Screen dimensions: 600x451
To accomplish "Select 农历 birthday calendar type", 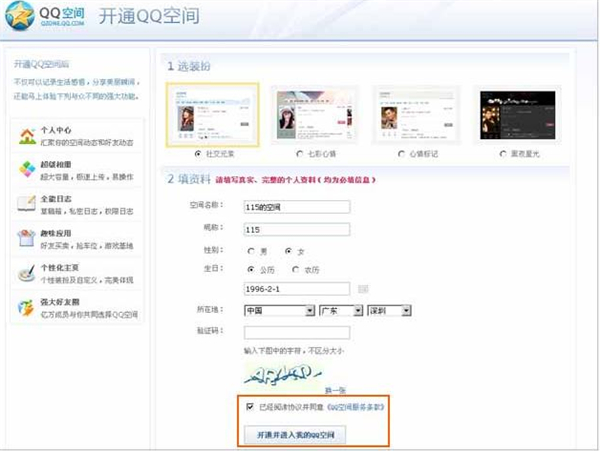I will 295,270.
